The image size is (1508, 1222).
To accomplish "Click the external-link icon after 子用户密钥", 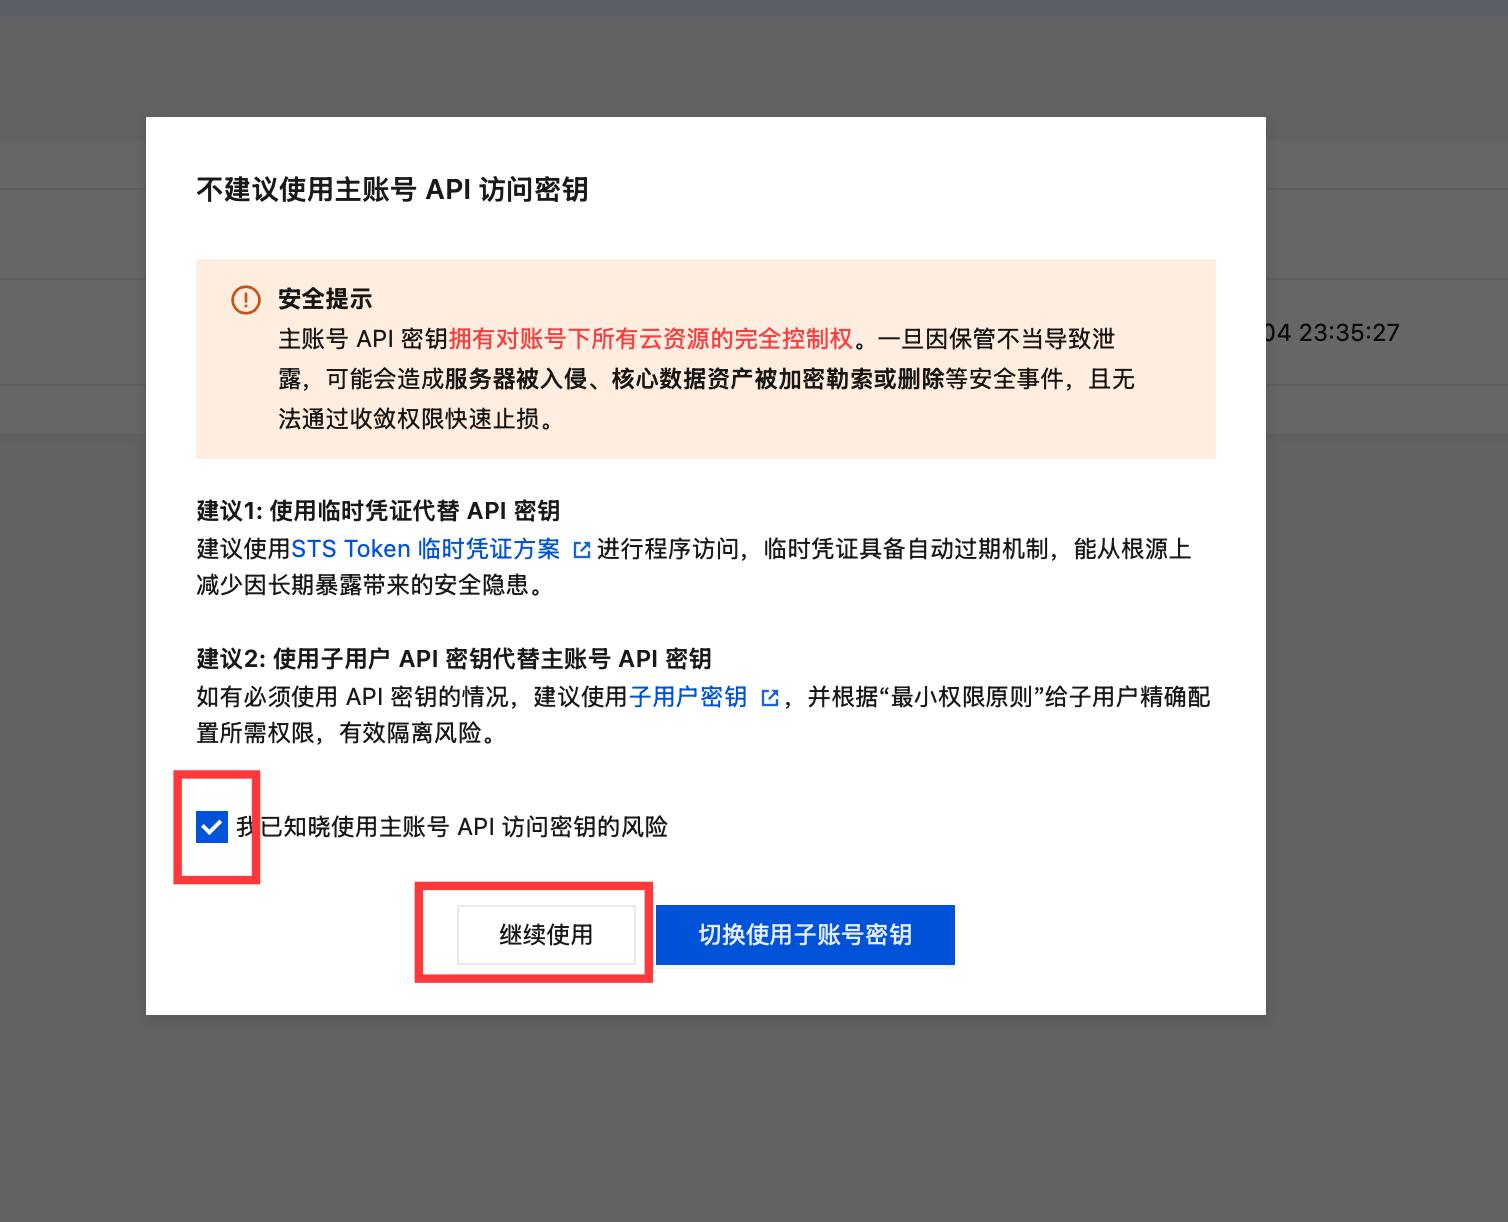I will tap(770, 697).
